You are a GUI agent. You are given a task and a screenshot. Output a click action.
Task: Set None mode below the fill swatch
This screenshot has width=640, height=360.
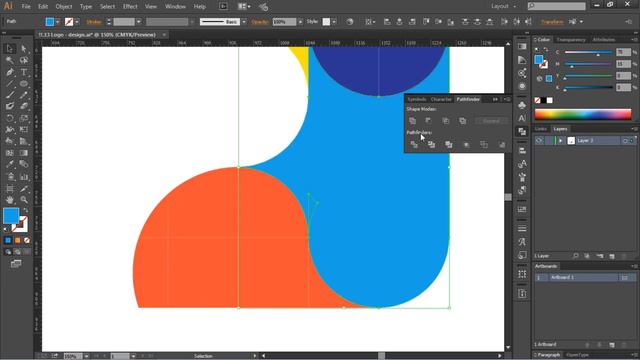tap(27, 240)
